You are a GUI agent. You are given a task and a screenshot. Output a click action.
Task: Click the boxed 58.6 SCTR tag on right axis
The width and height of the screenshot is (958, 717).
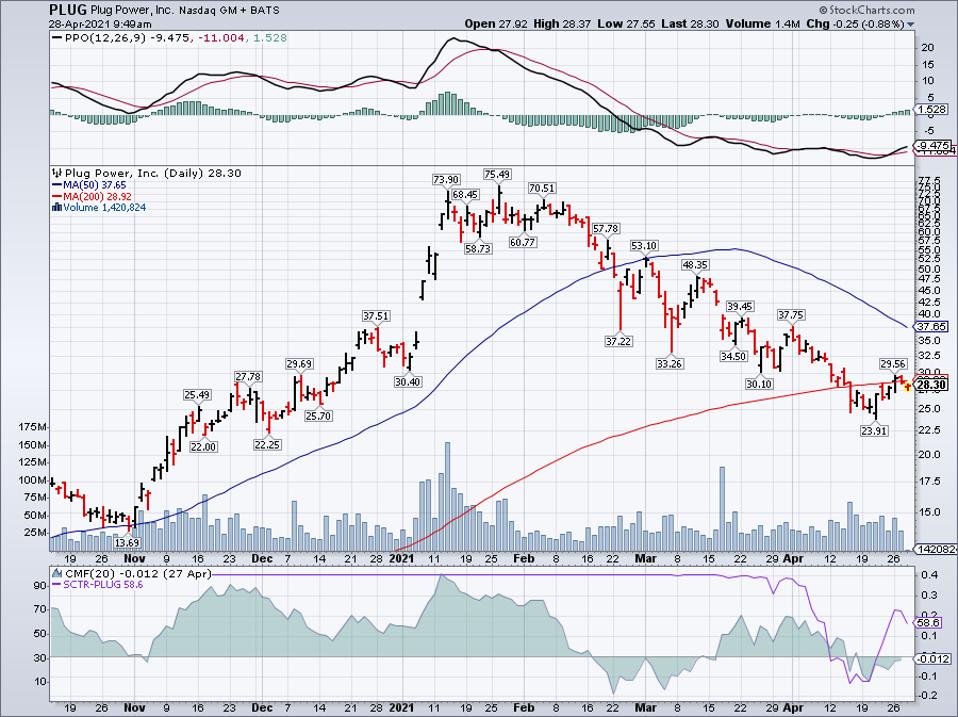[927, 622]
